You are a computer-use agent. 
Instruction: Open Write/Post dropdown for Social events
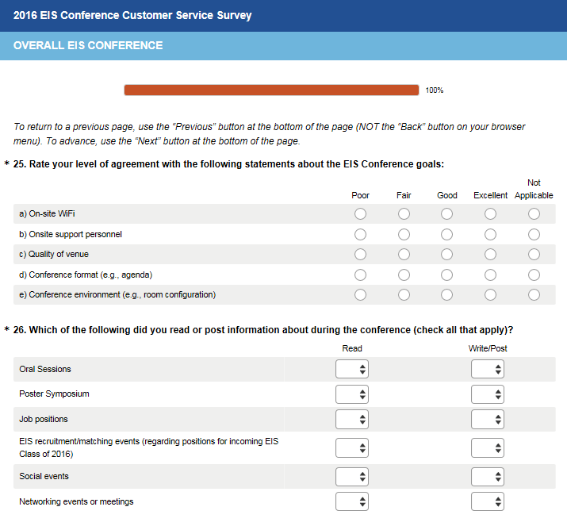pyautogui.click(x=487, y=477)
